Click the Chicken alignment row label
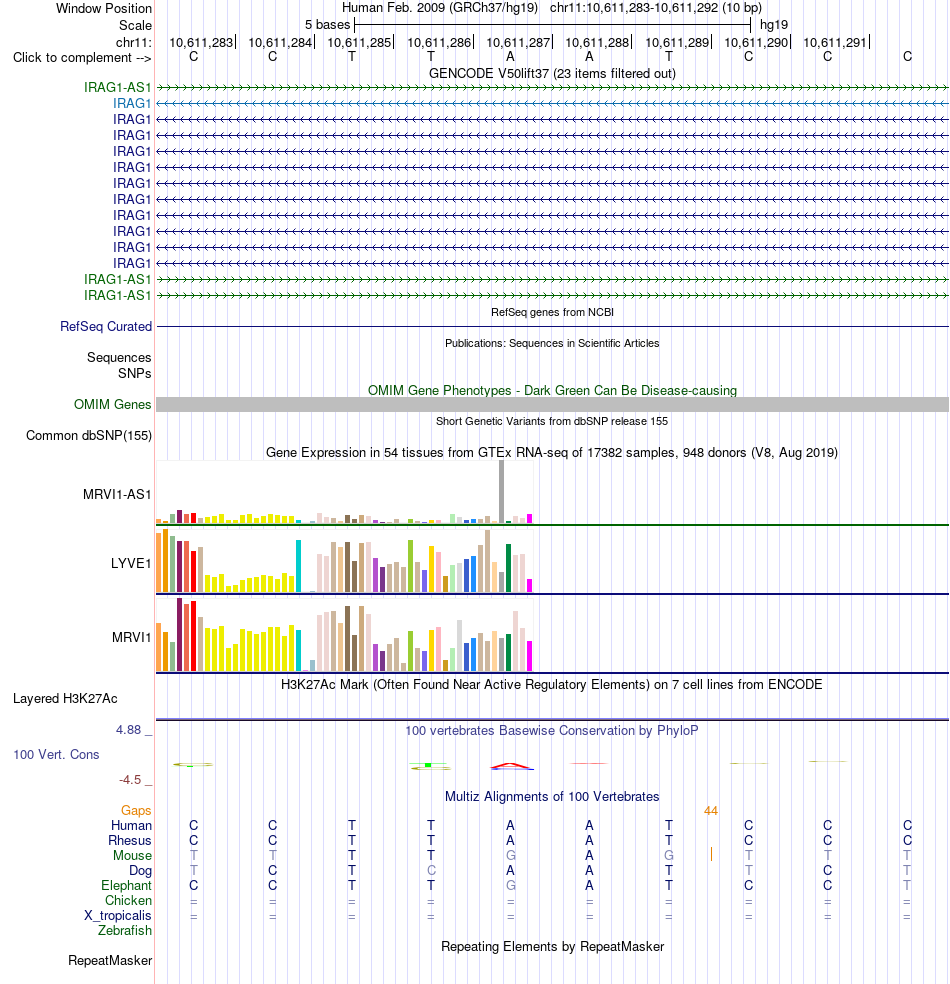Image resolution: width=950 pixels, height=984 pixels. click(128, 901)
